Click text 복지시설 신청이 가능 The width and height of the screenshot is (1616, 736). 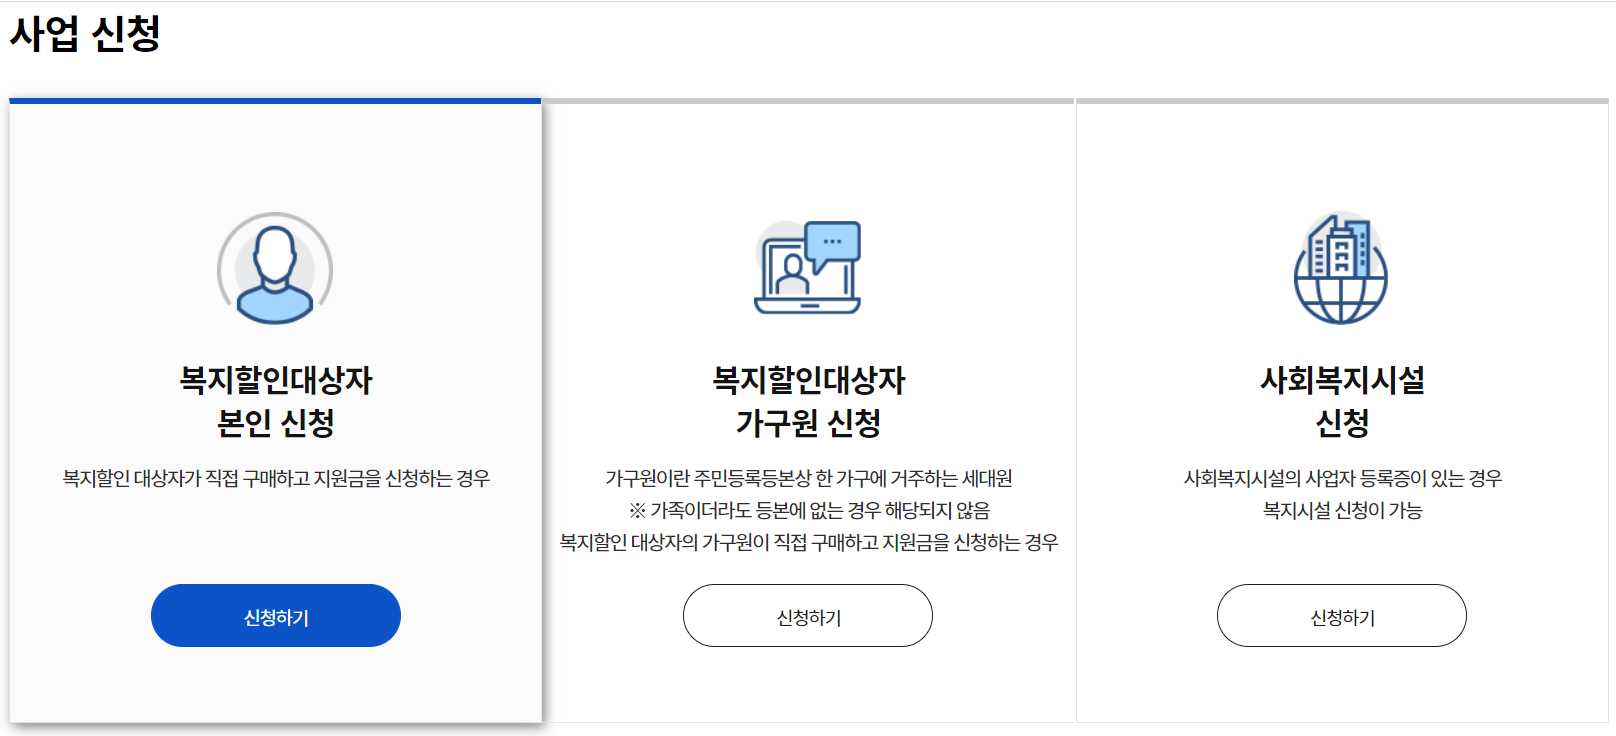[1342, 511]
